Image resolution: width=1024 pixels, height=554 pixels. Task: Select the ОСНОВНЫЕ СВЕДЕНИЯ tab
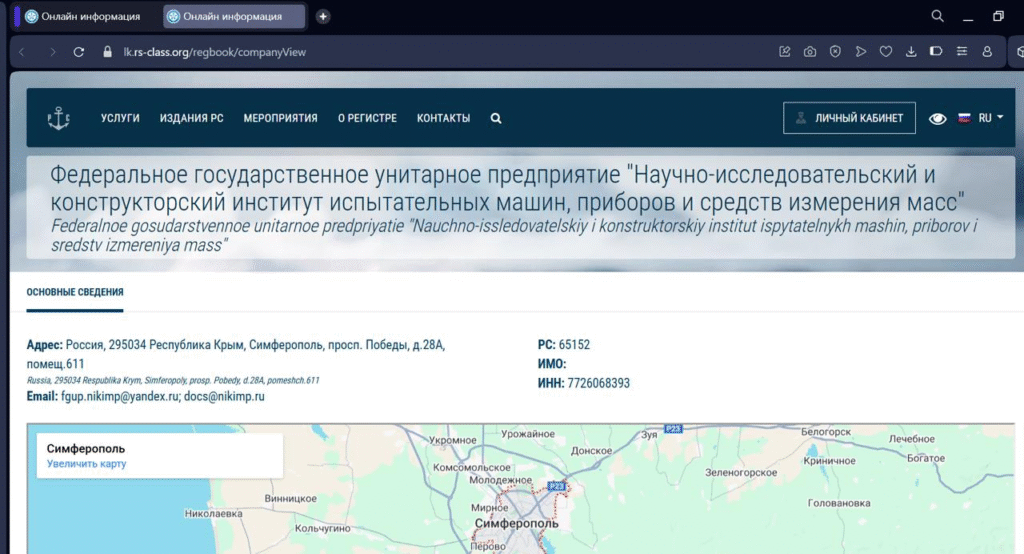(x=75, y=292)
